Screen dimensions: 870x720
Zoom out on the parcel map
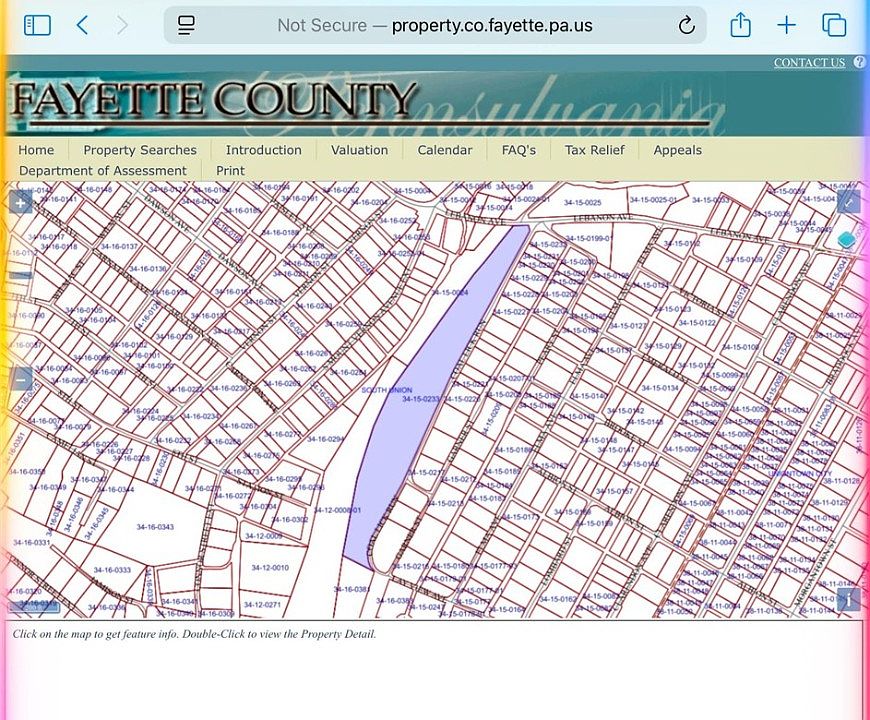point(21,379)
